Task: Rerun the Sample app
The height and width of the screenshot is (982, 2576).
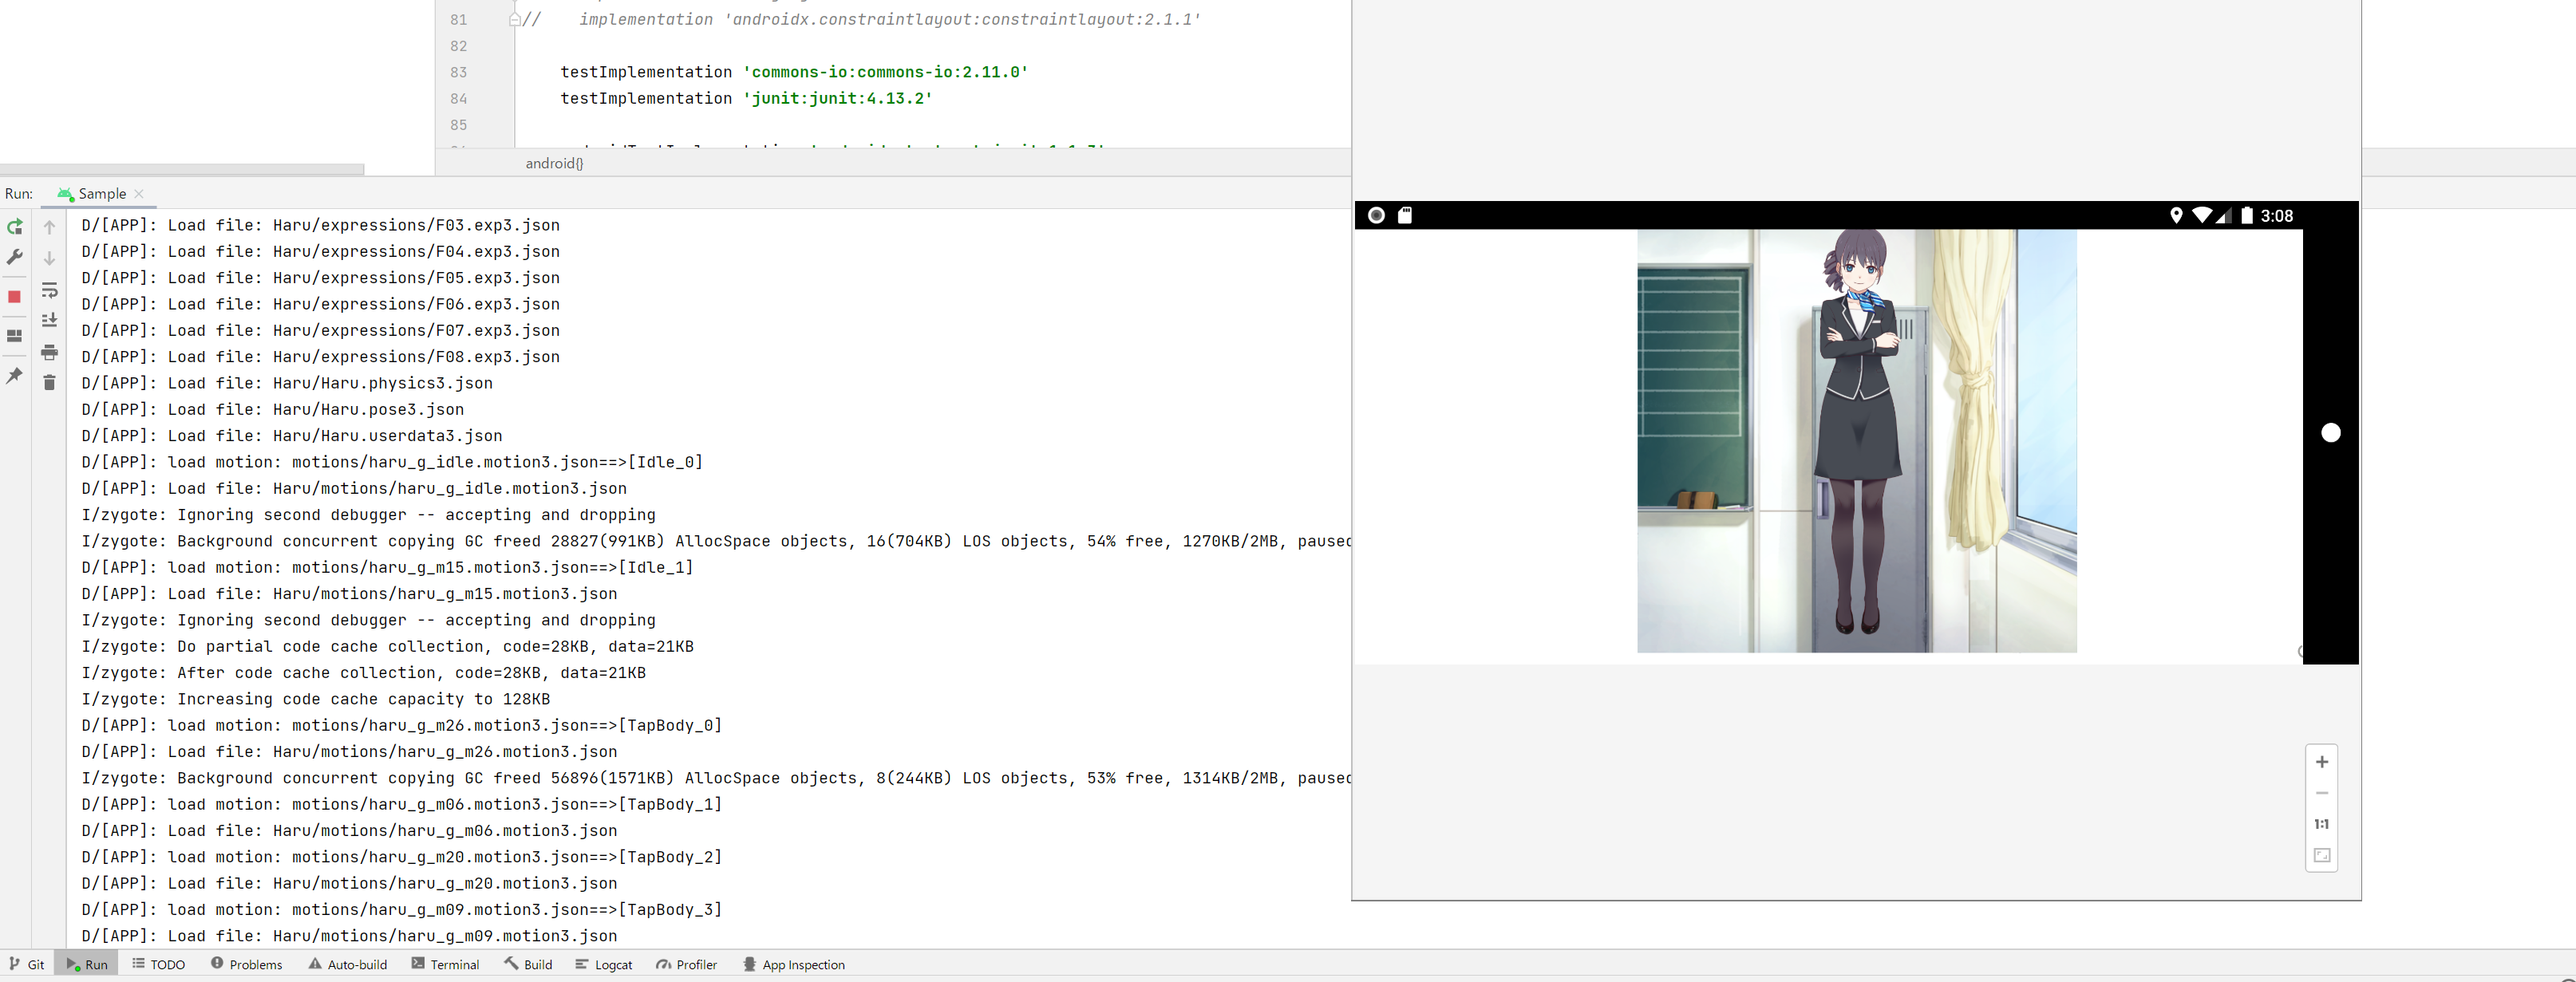Action: point(15,227)
